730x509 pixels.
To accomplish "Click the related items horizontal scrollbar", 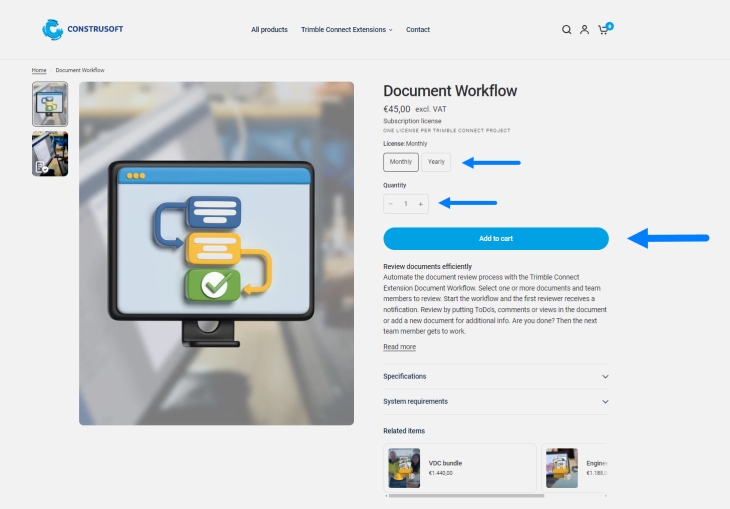I will tap(466, 495).
